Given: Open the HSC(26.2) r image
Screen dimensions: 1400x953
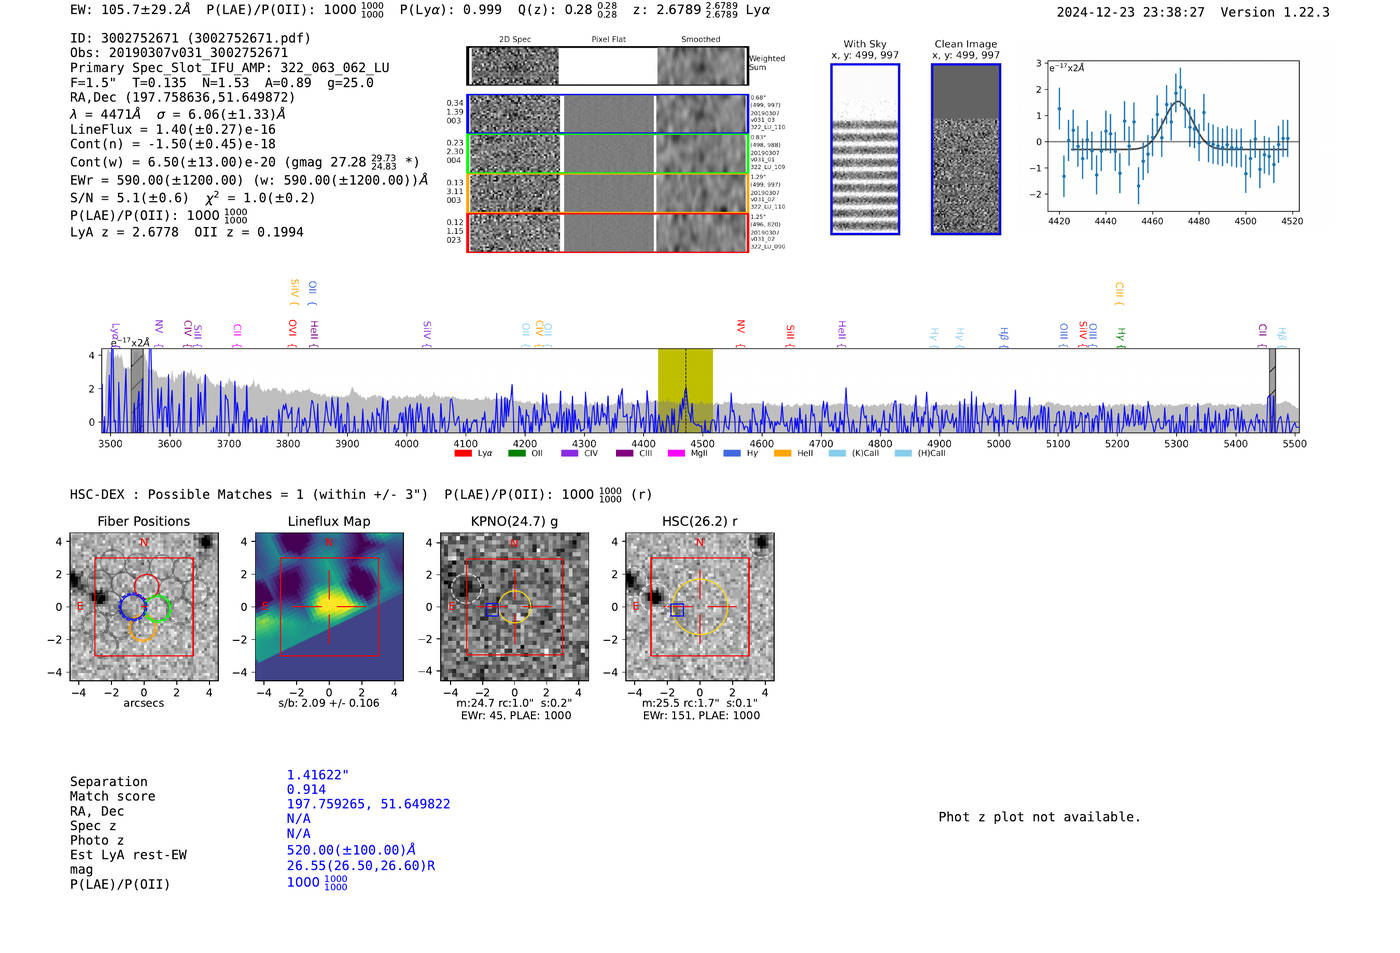Looking at the screenshot, I should pyautogui.click(x=700, y=607).
